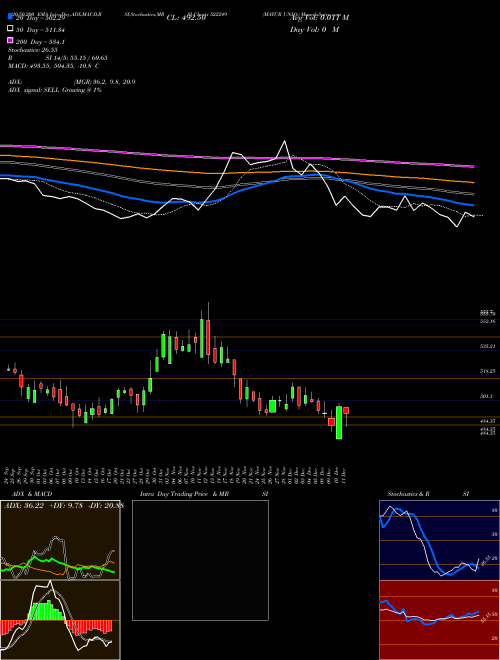The width and height of the screenshot is (500, 660).
Task: Click the peak of the white price line
Action: coord(285,141)
